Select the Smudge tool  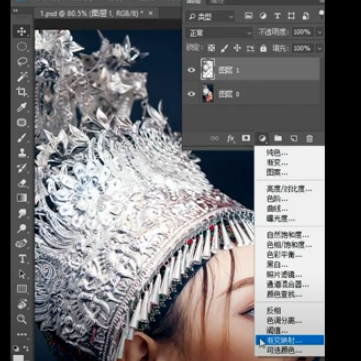pyautogui.click(x=22, y=213)
